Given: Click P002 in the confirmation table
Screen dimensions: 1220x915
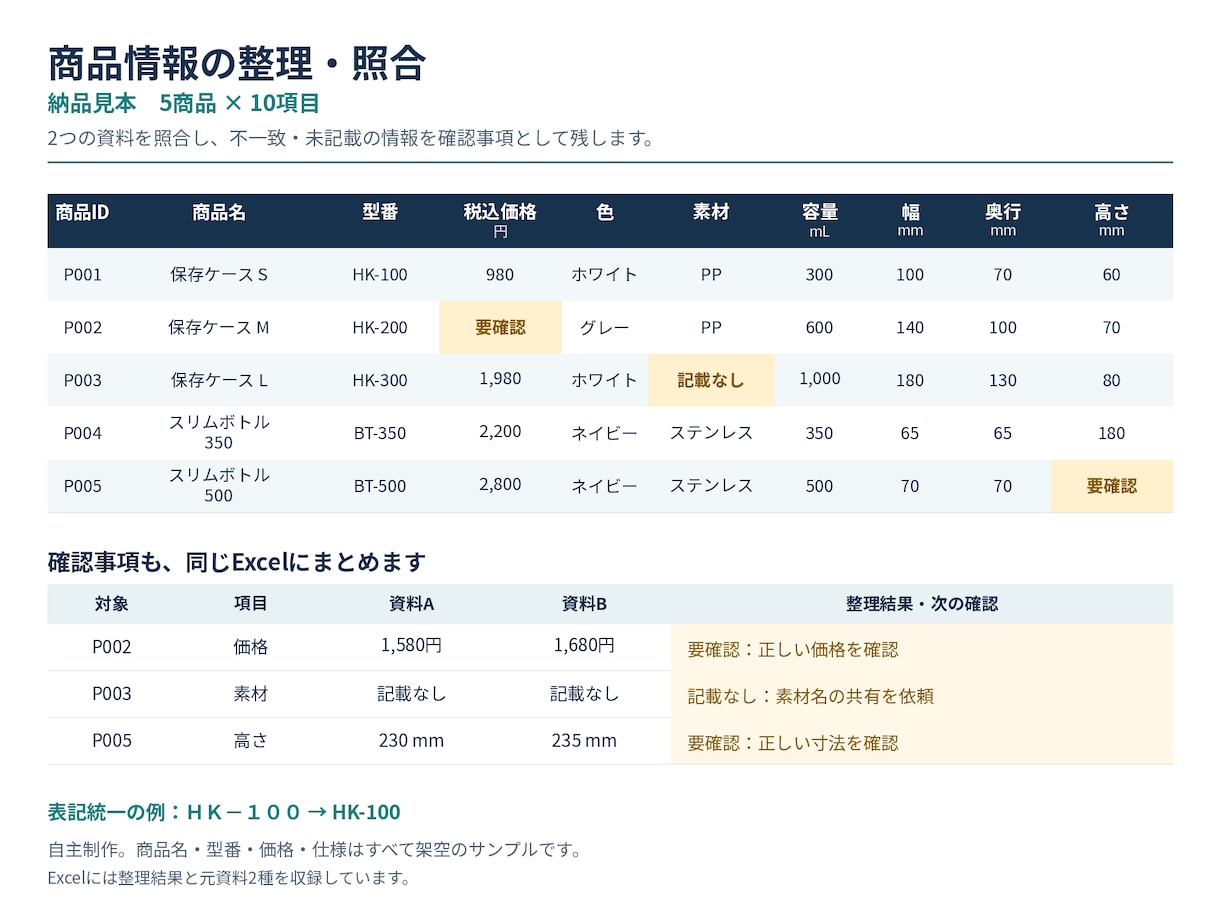Looking at the screenshot, I should point(112,647).
